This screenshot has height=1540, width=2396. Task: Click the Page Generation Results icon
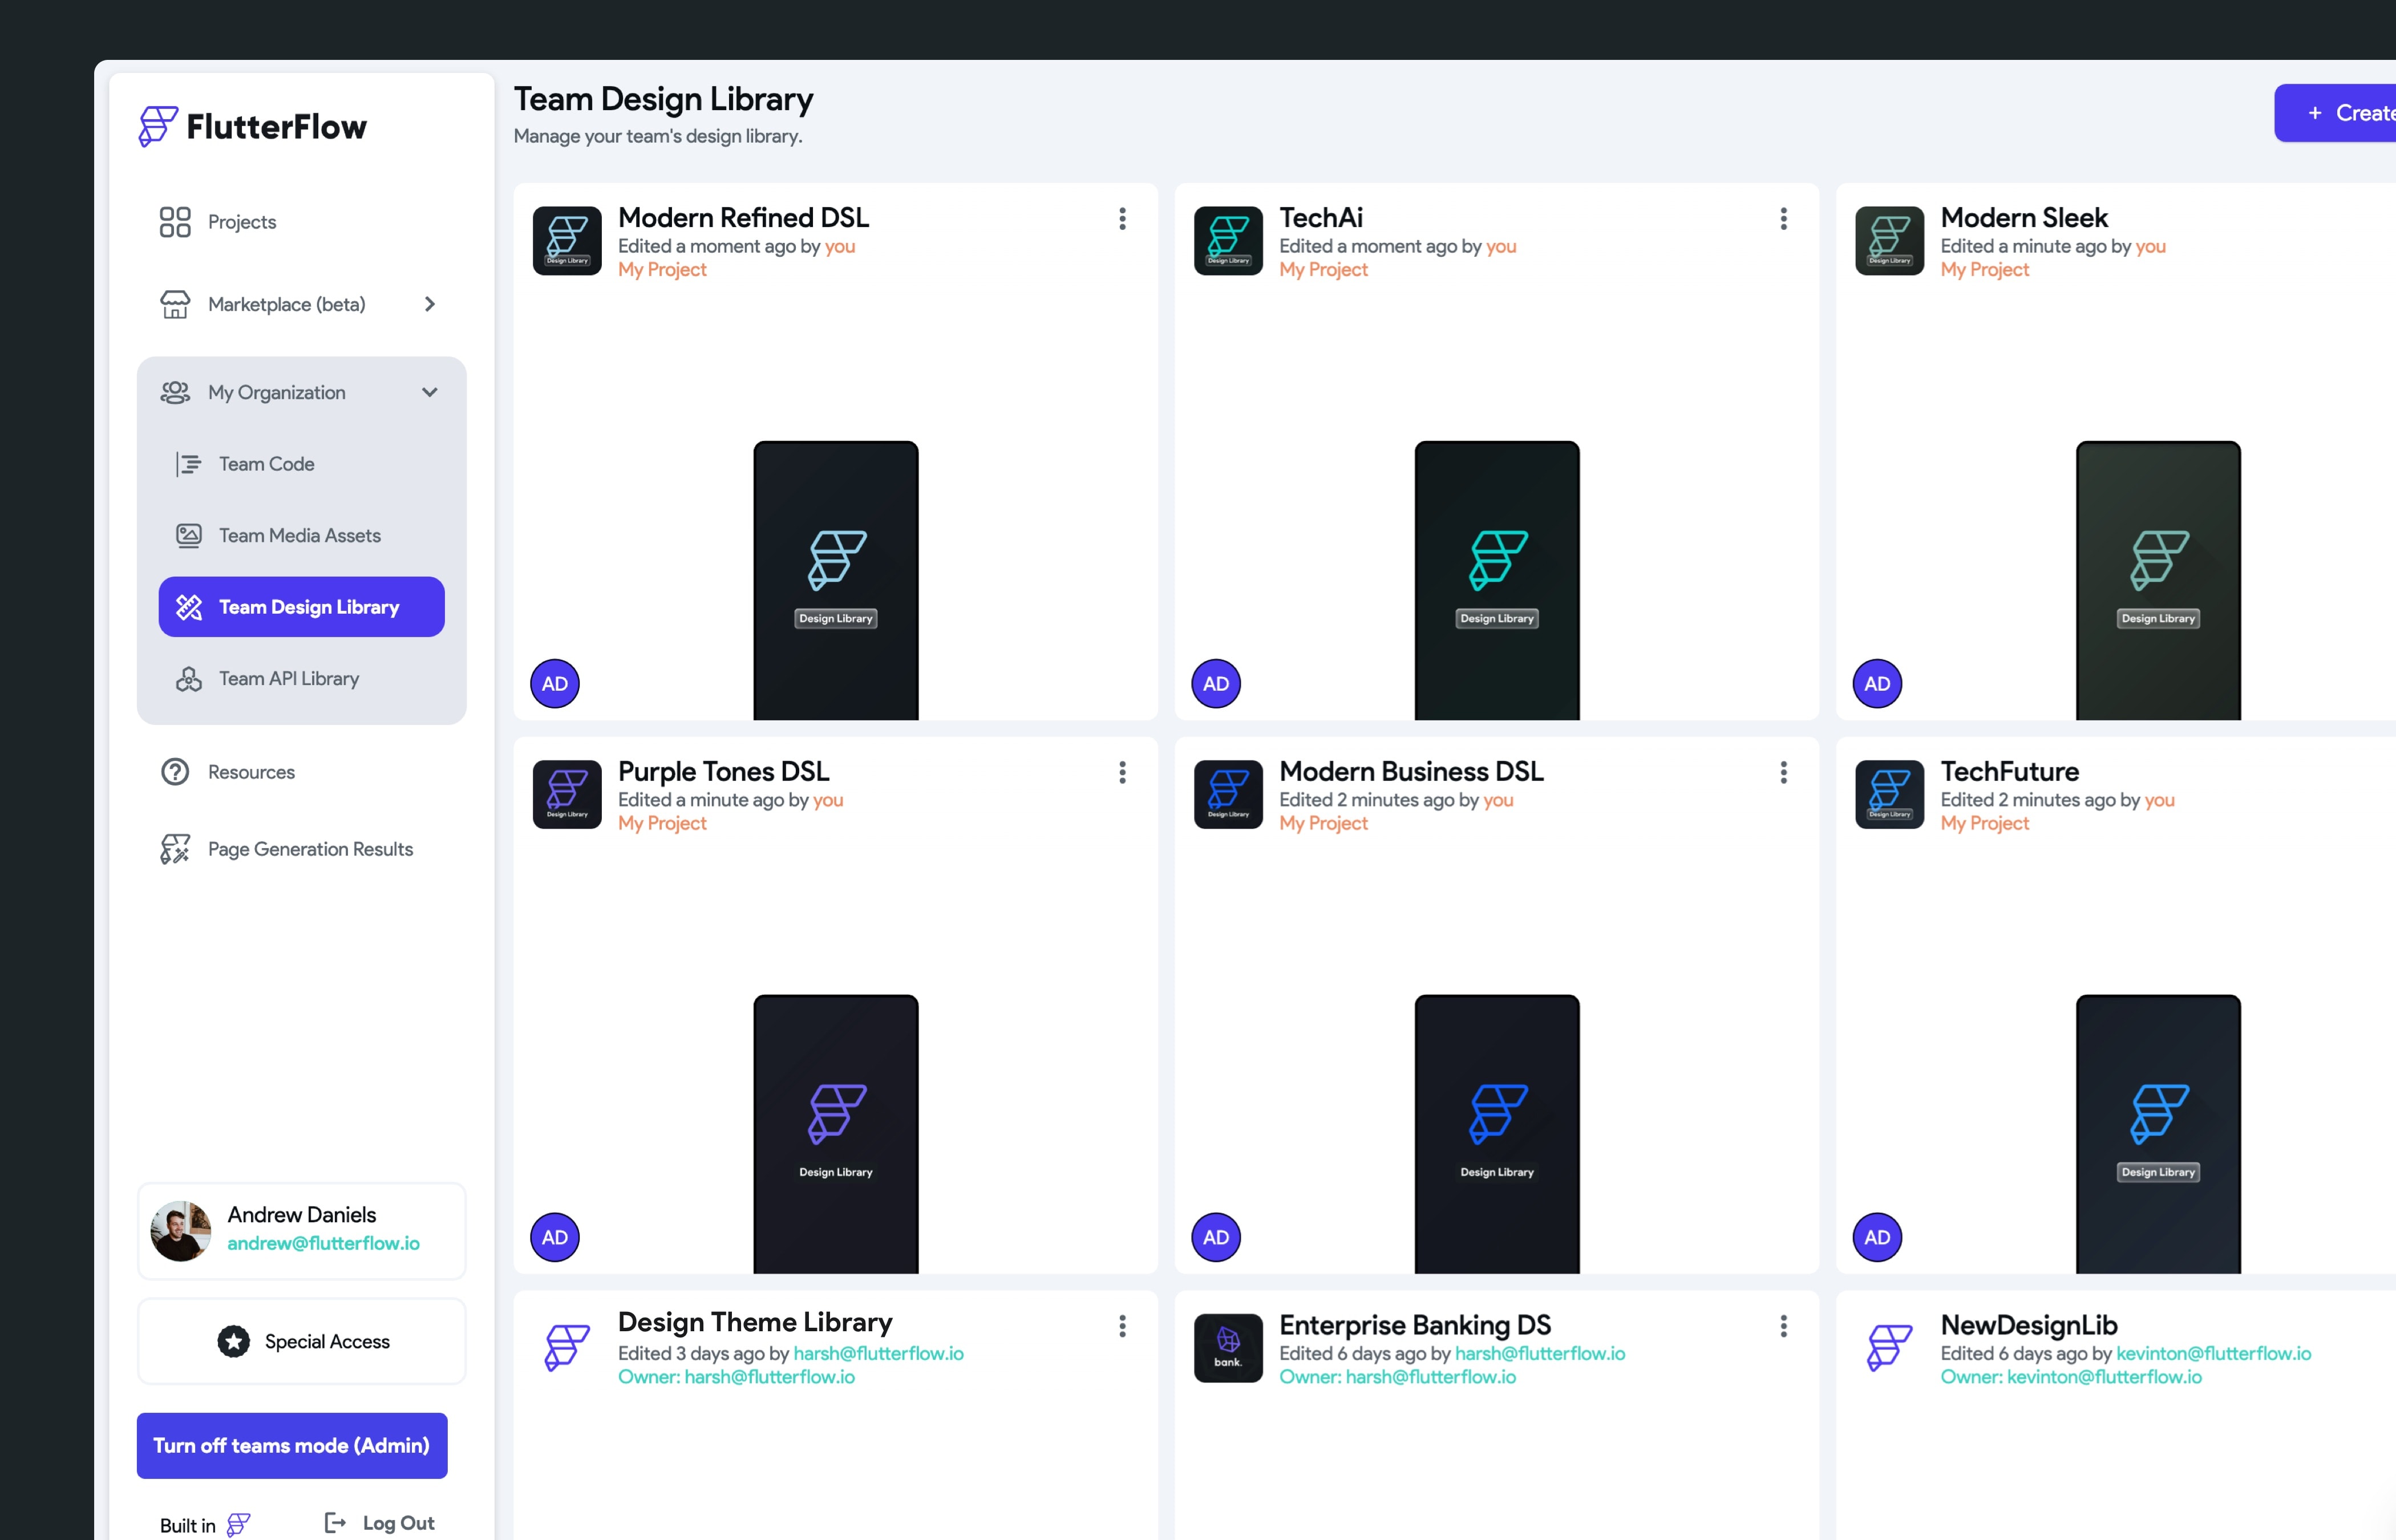coord(175,849)
